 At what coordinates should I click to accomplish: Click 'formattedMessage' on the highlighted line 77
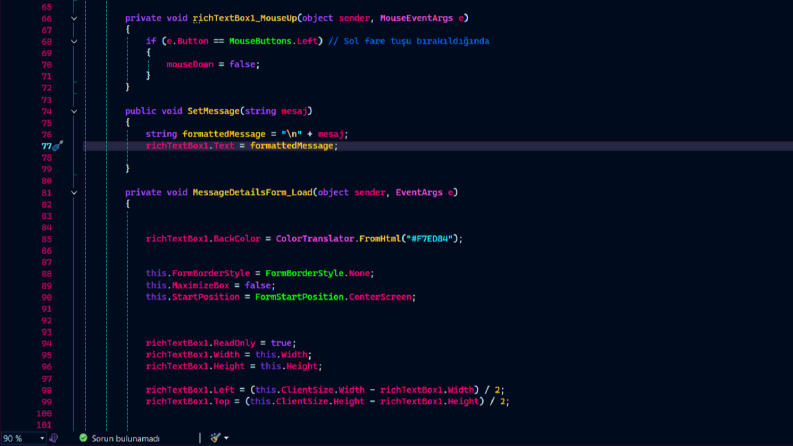pyautogui.click(x=292, y=146)
